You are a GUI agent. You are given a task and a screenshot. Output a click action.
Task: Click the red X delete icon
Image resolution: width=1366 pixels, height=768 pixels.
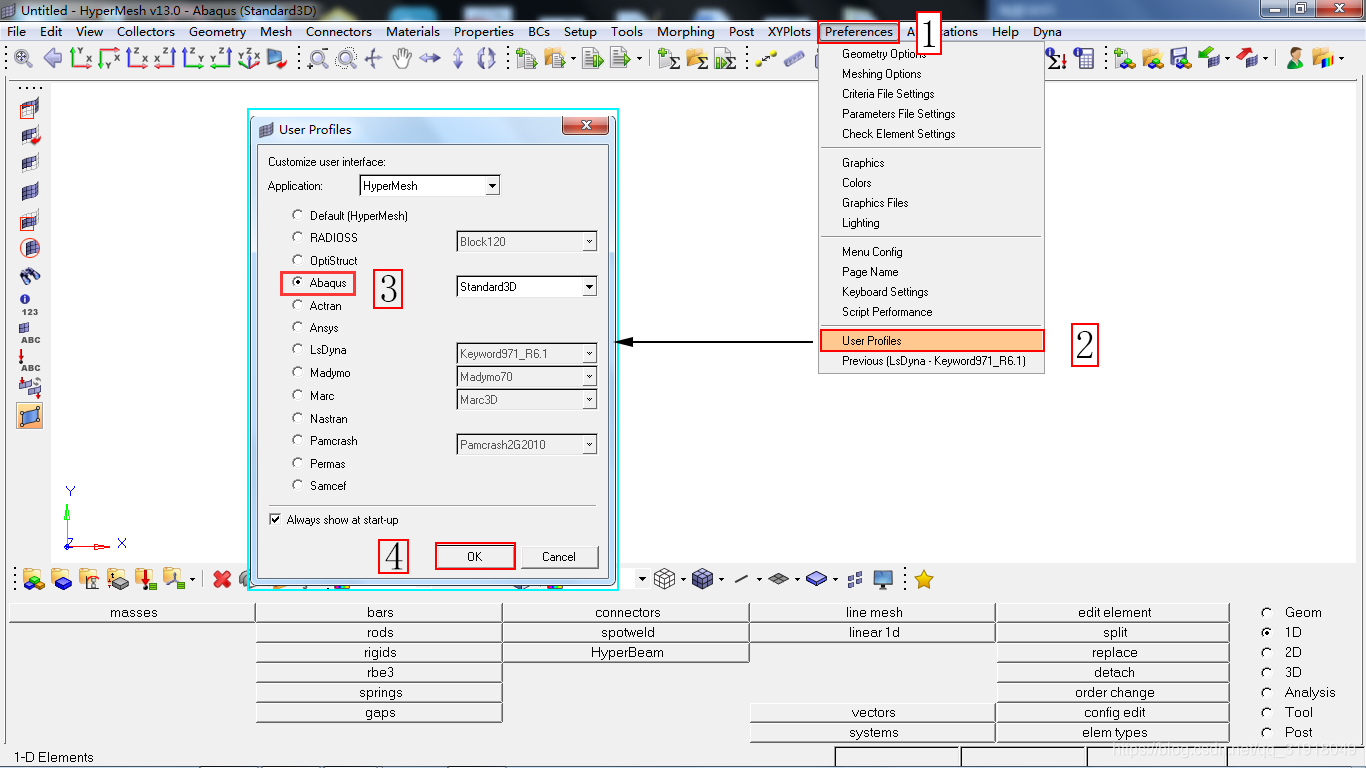tap(222, 579)
